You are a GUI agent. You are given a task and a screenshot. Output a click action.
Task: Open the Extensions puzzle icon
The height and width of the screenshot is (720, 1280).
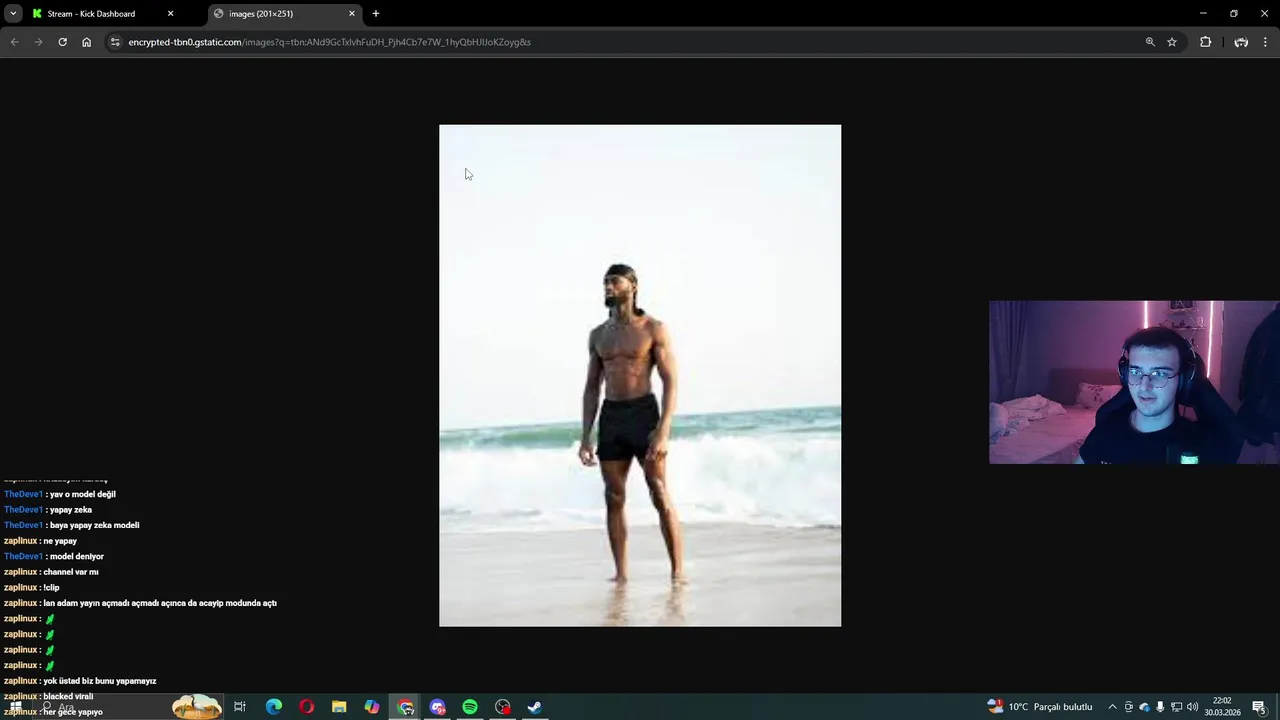tap(1205, 42)
